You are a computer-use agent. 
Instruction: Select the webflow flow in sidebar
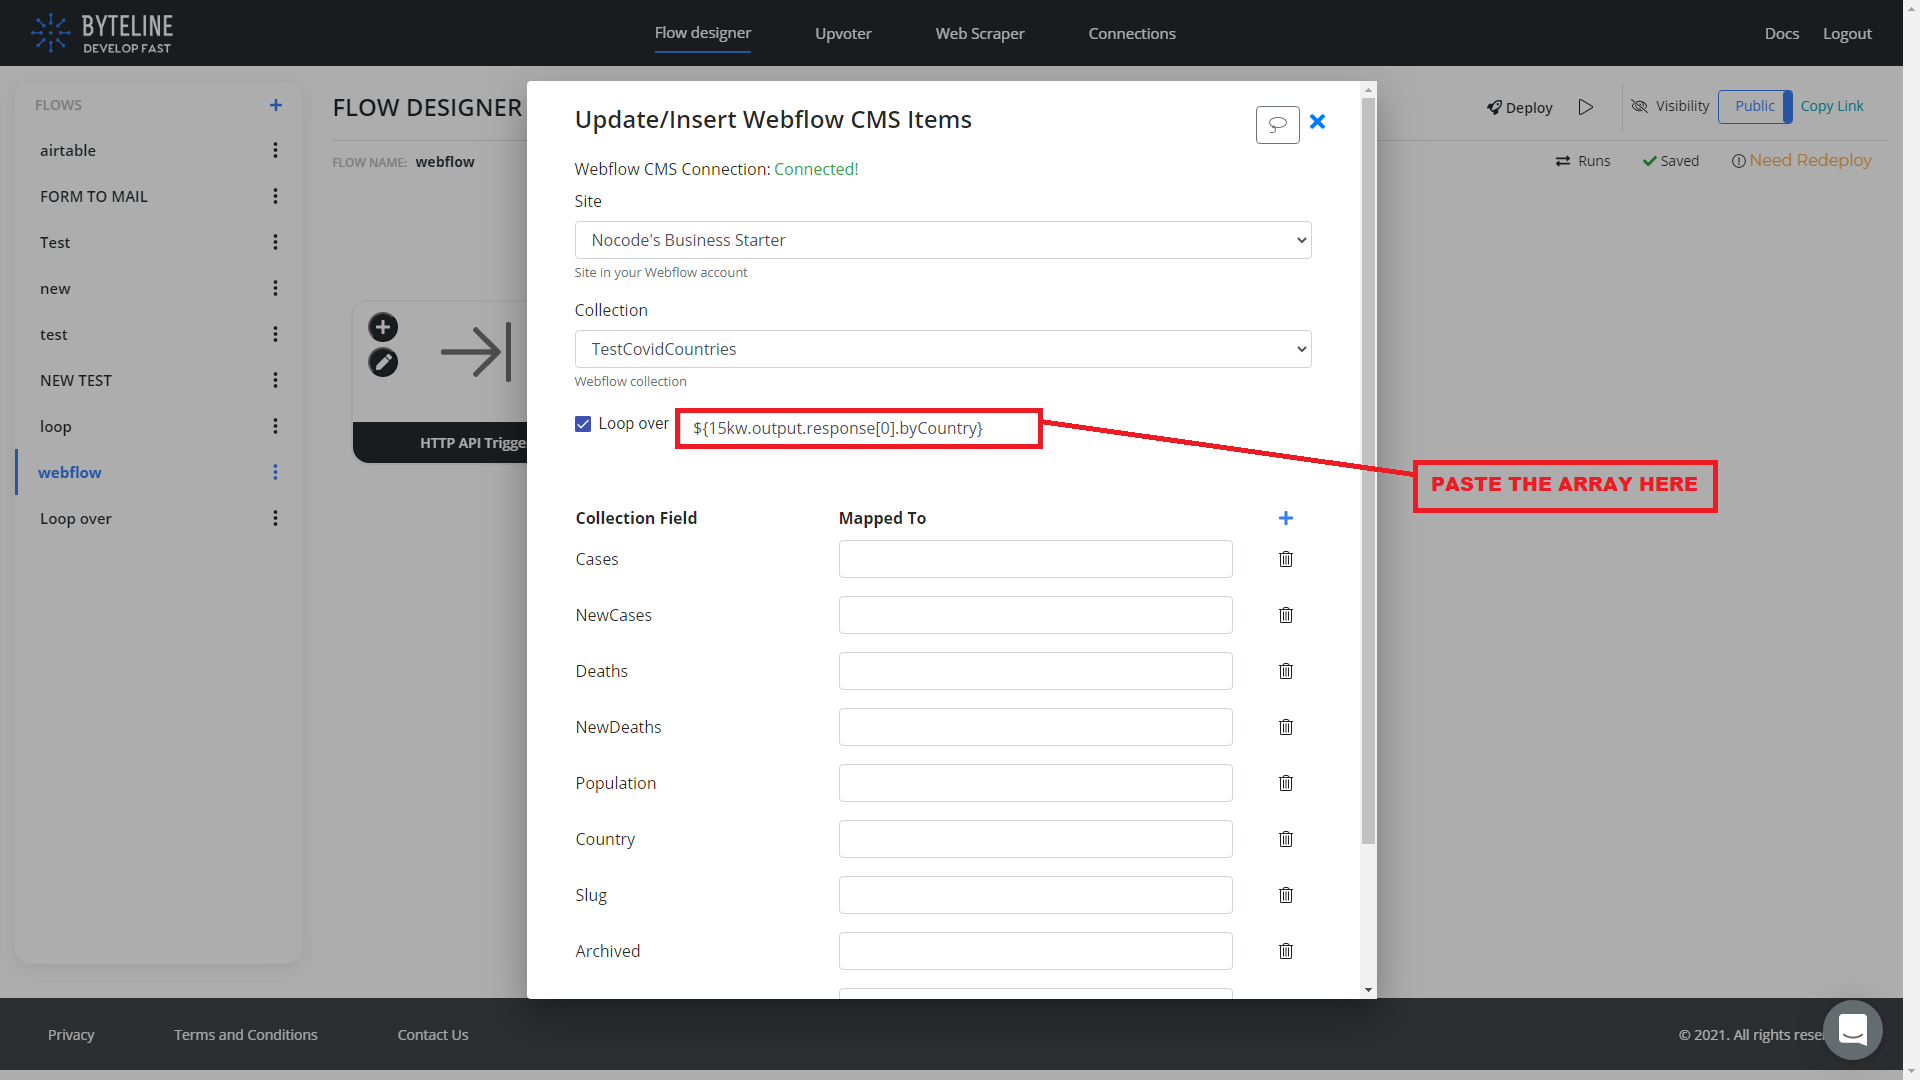pos(70,472)
